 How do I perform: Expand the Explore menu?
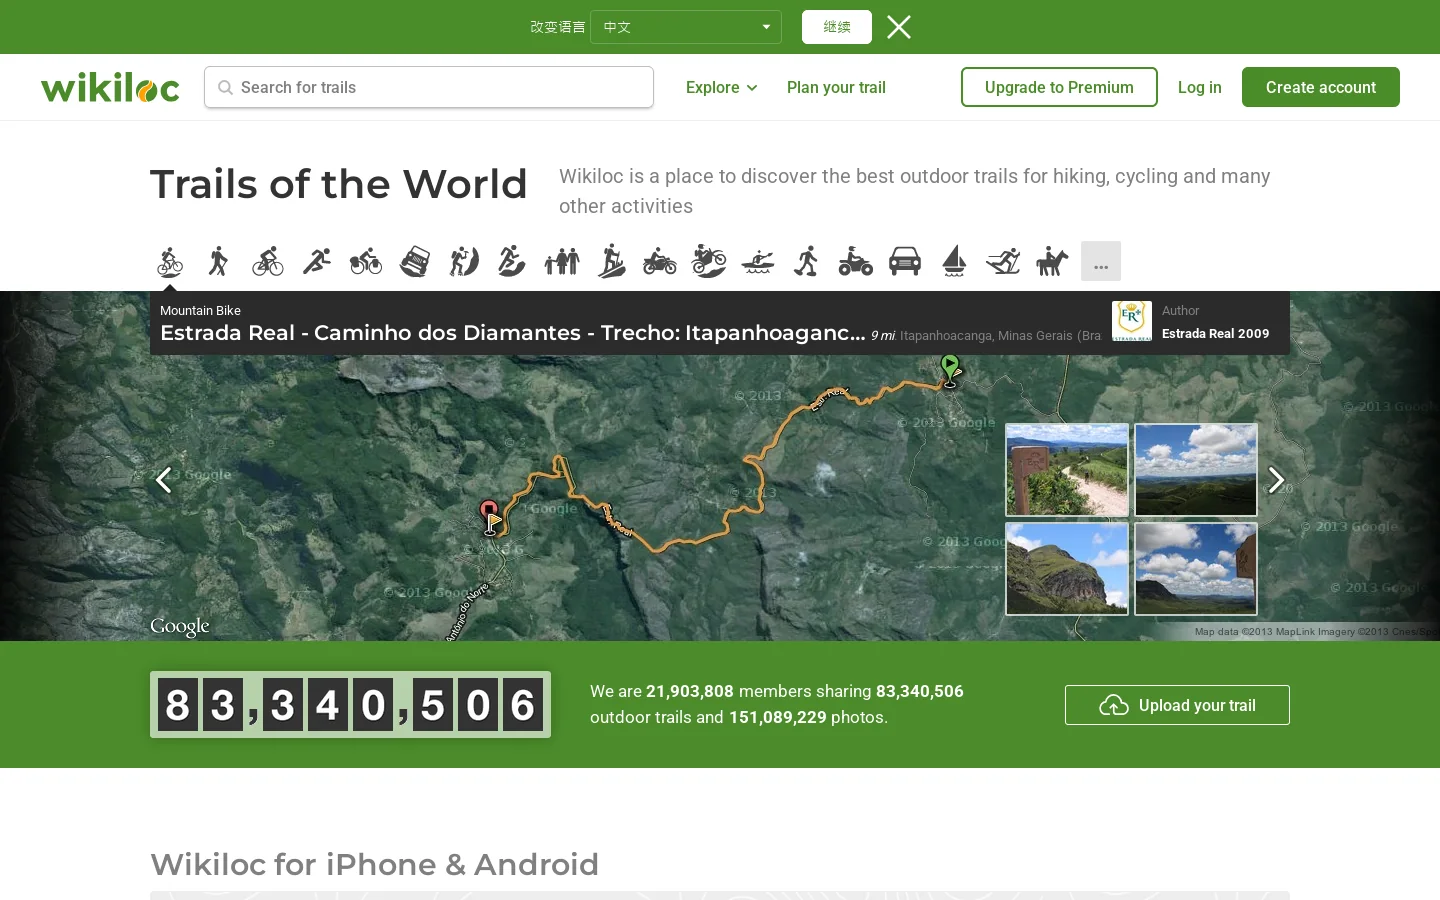point(721,87)
